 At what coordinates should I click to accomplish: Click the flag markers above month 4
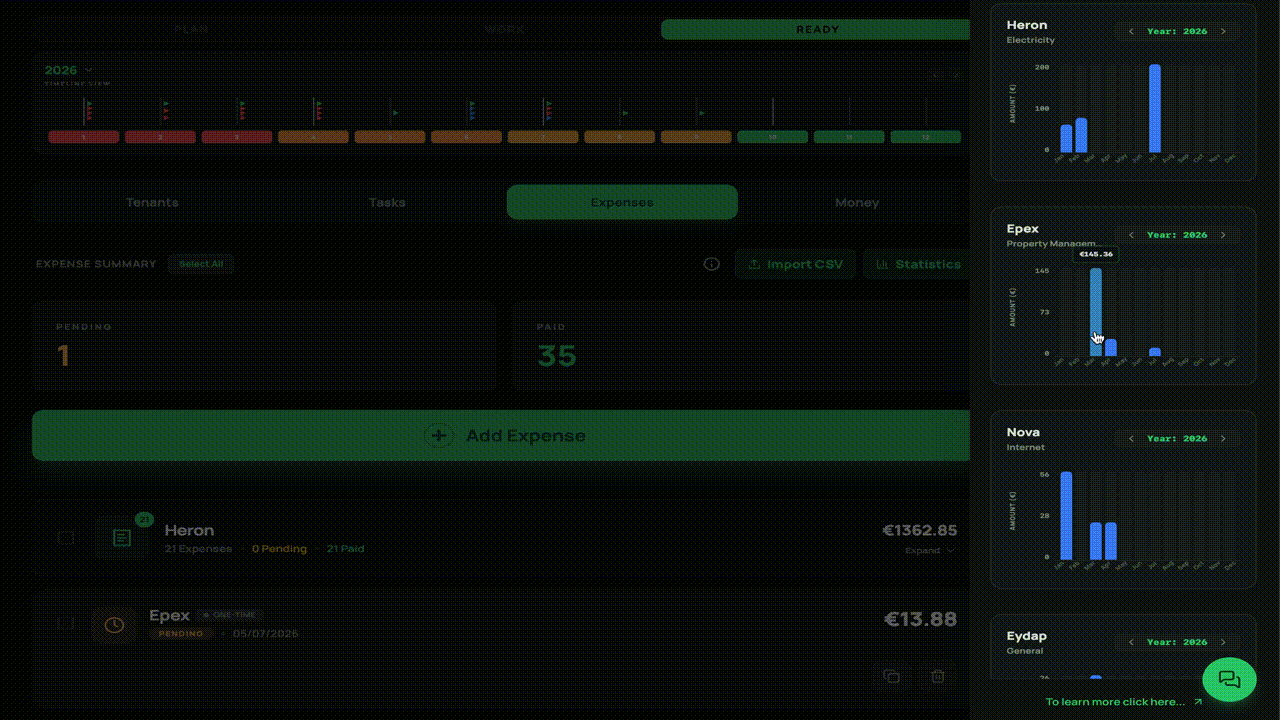tap(318, 111)
